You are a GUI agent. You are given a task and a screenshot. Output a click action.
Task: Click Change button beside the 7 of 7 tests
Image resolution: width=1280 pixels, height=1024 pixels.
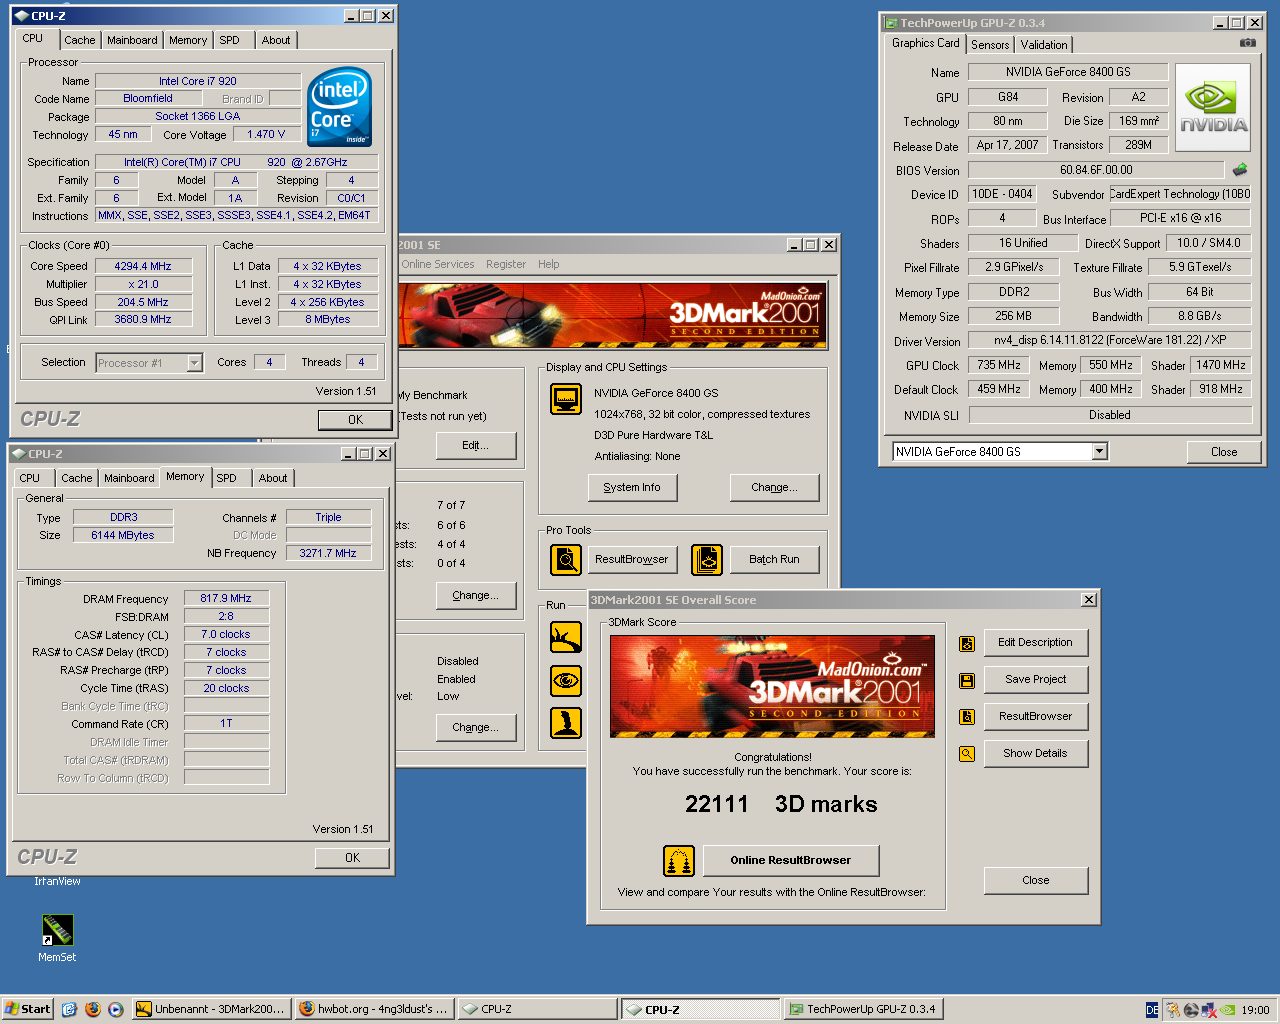pyautogui.click(x=476, y=595)
